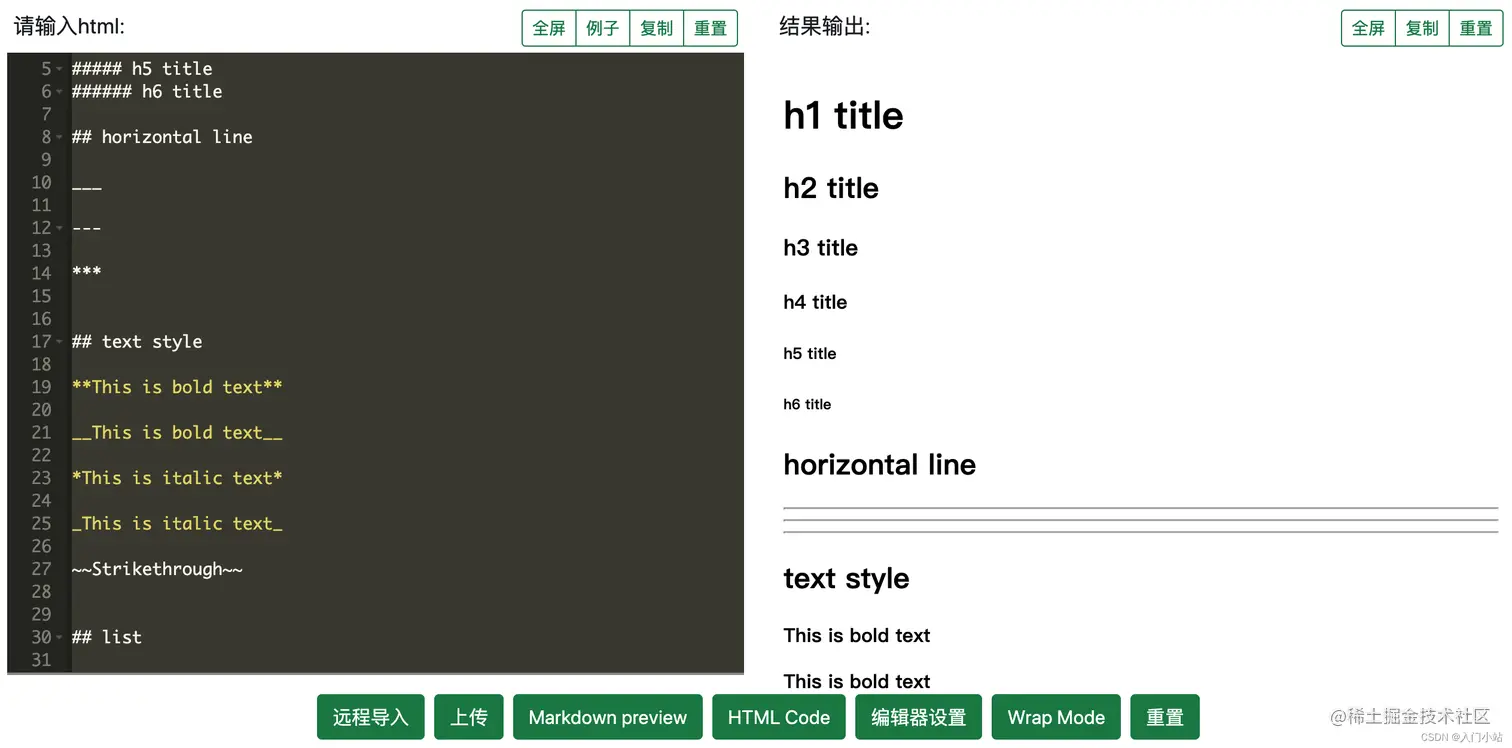Click the 上传 upload button
This screenshot has height=748, width=1512.
pos(469,717)
